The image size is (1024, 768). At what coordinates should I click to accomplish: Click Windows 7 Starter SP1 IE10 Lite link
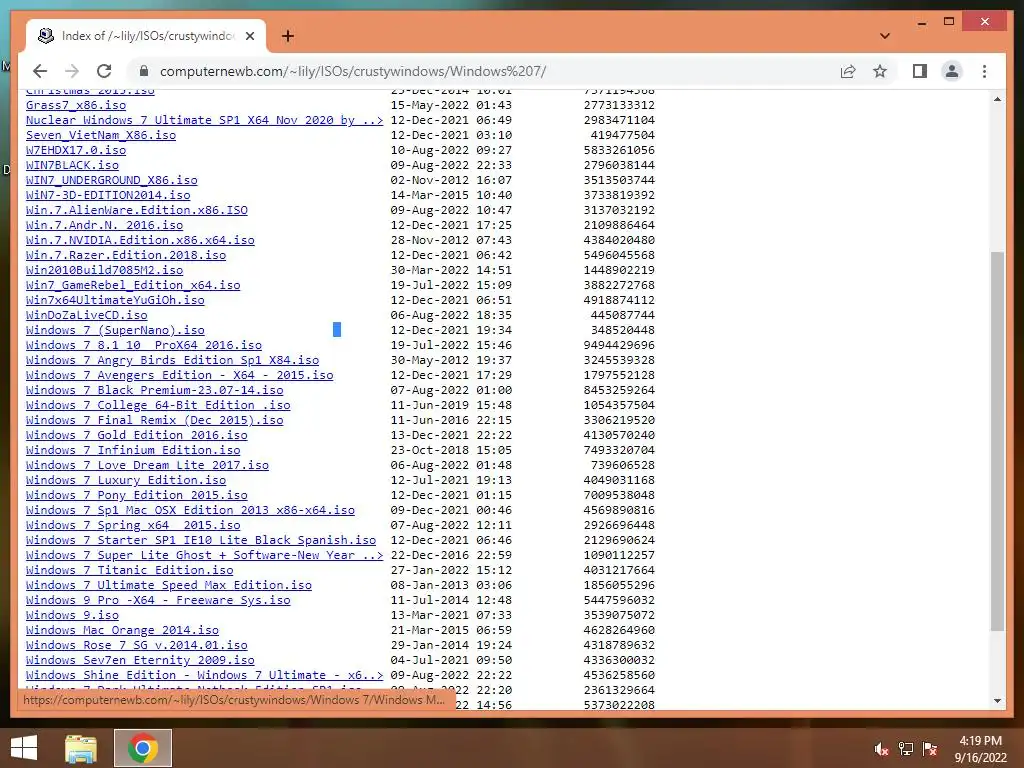[x=201, y=541]
